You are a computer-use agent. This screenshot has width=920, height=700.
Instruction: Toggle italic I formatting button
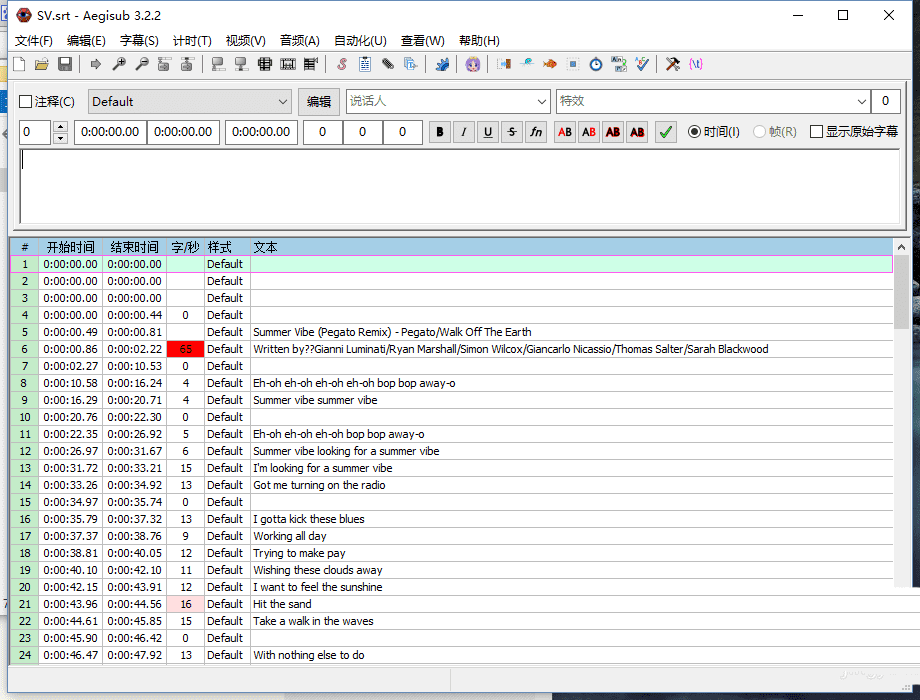pyautogui.click(x=464, y=132)
